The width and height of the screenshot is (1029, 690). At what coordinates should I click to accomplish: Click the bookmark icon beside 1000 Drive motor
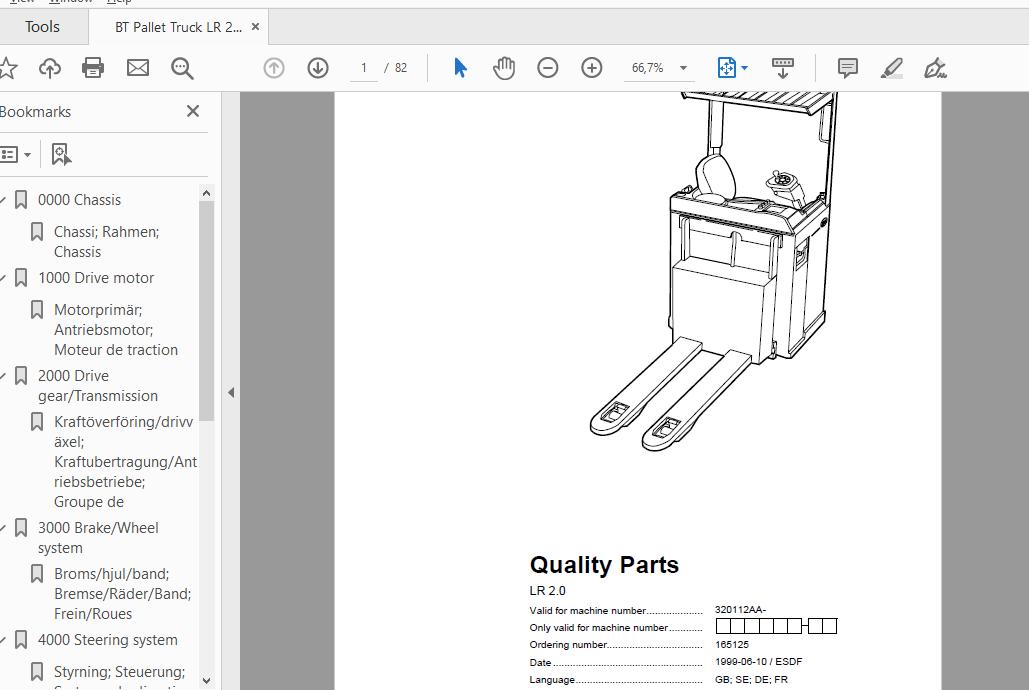tap(21, 278)
